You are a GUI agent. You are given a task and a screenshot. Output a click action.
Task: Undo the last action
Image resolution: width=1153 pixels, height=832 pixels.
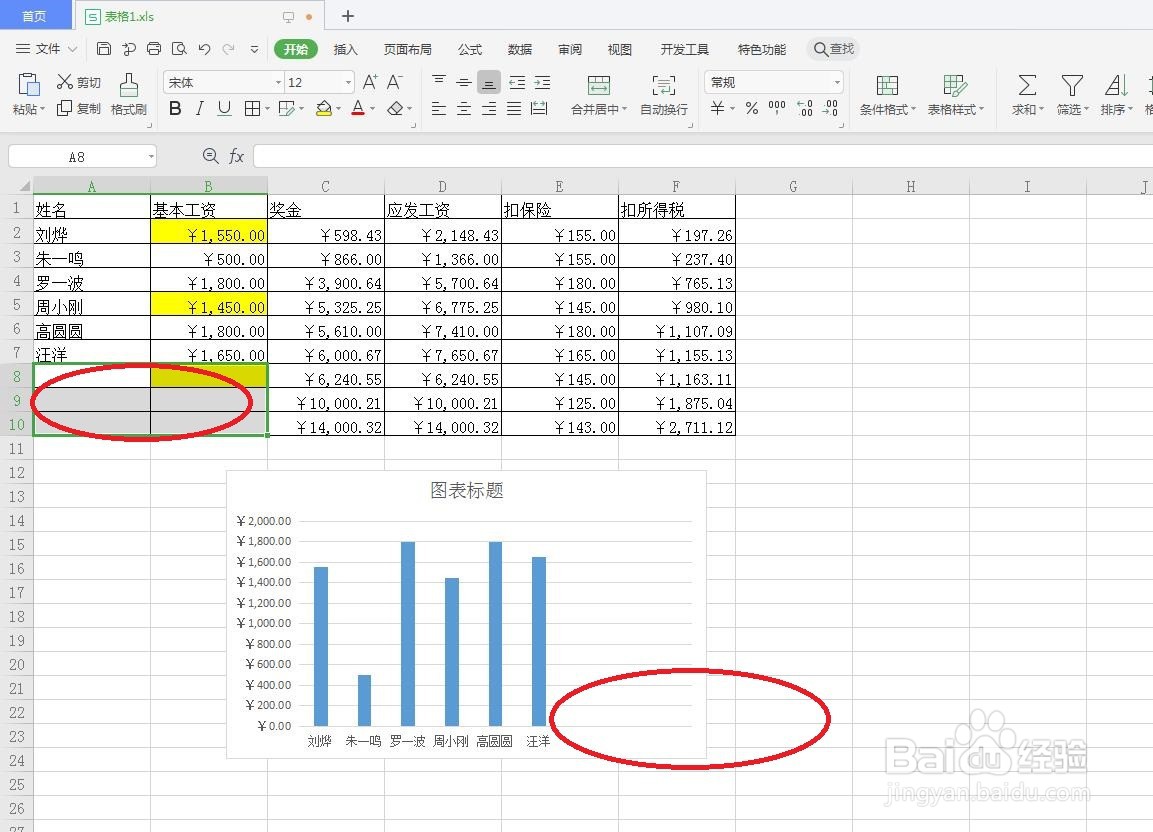pyautogui.click(x=204, y=49)
